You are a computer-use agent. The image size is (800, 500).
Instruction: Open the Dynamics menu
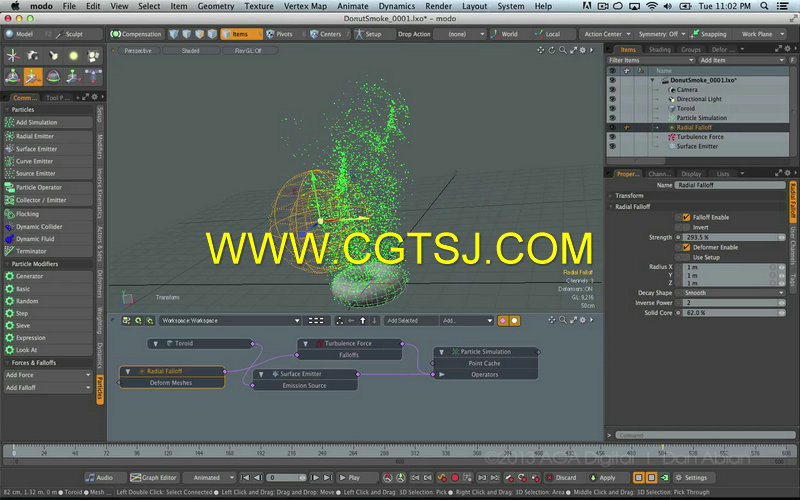pos(396,6)
